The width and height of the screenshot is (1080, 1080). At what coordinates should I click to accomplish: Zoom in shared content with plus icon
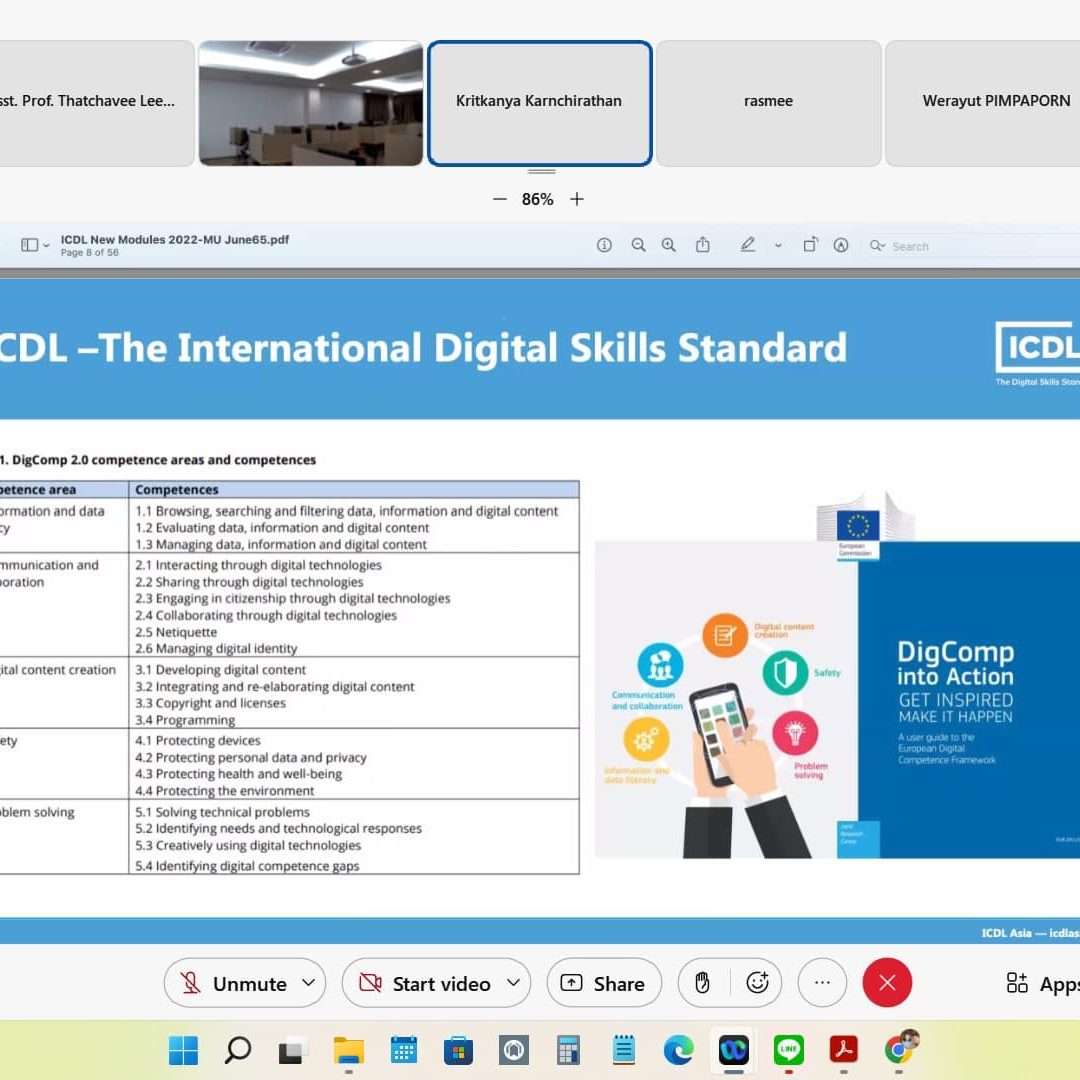point(577,199)
